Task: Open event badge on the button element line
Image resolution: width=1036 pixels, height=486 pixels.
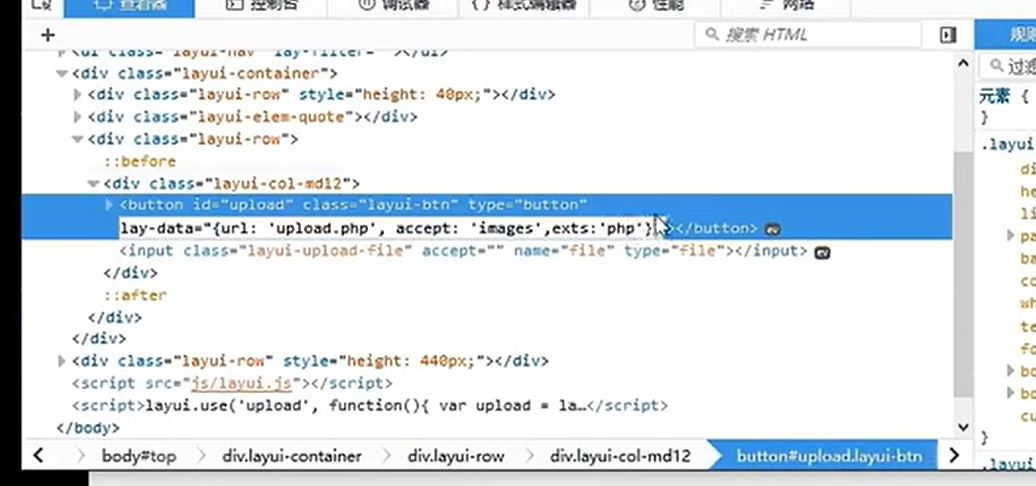Action: (x=772, y=229)
